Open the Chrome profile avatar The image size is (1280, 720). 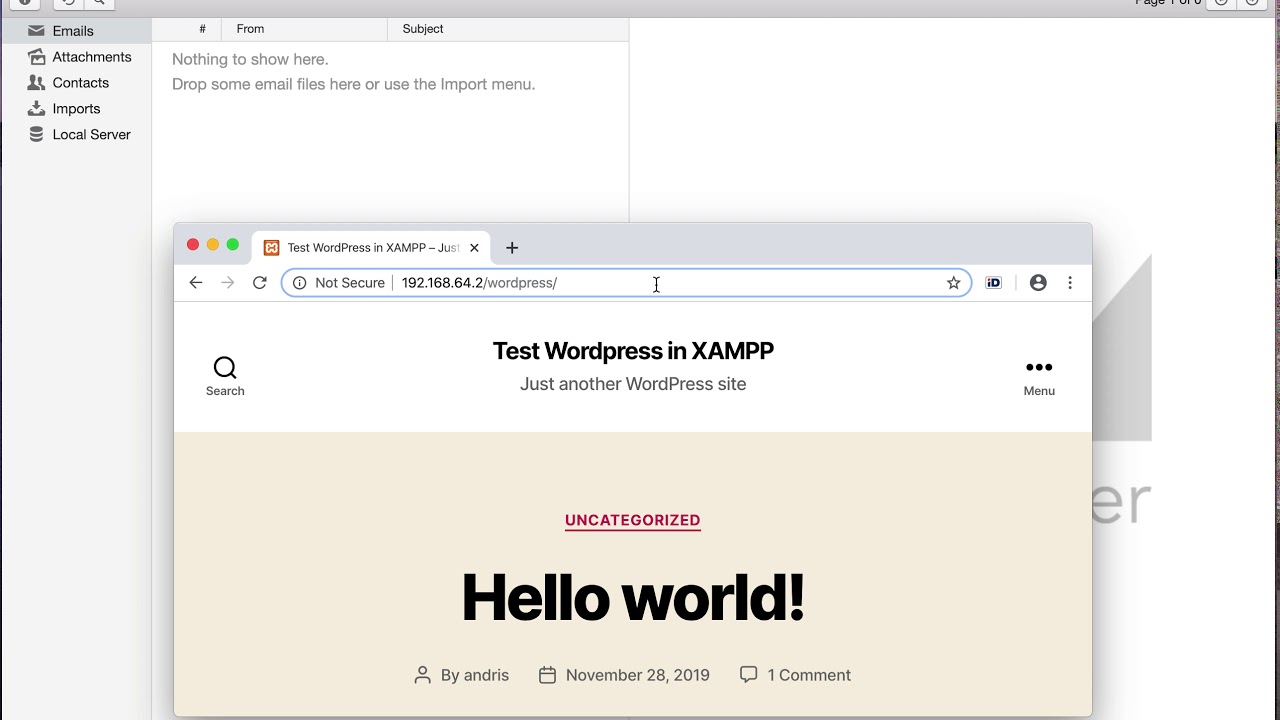[x=1038, y=283]
